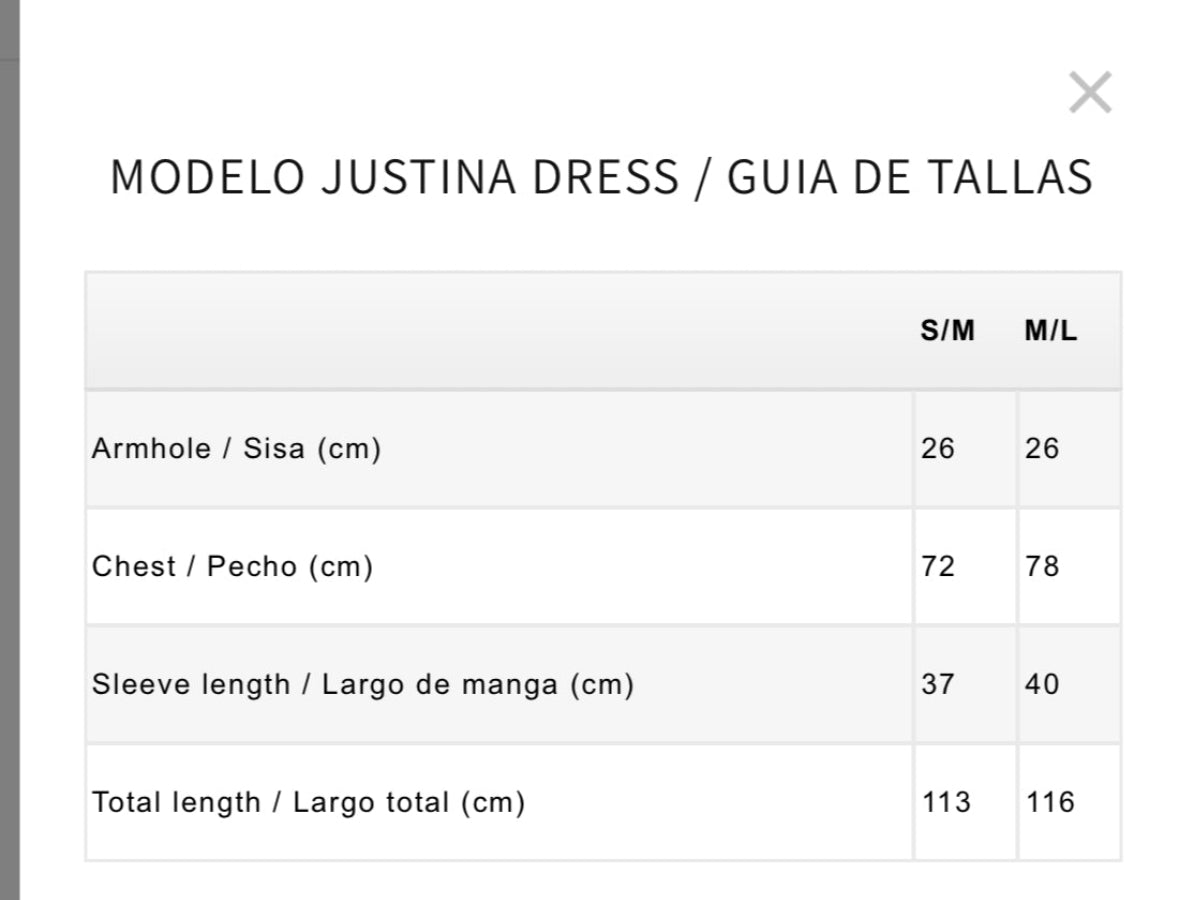The width and height of the screenshot is (1179, 900).
Task: Click the M/L column header
Action: point(1050,331)
